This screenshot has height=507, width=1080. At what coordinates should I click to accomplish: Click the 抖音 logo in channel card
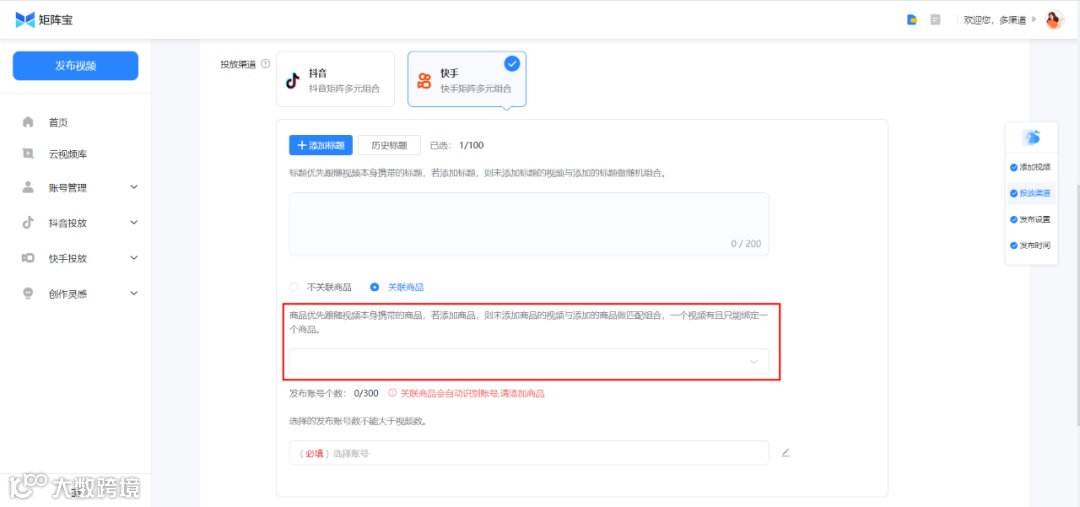[293, 81]
